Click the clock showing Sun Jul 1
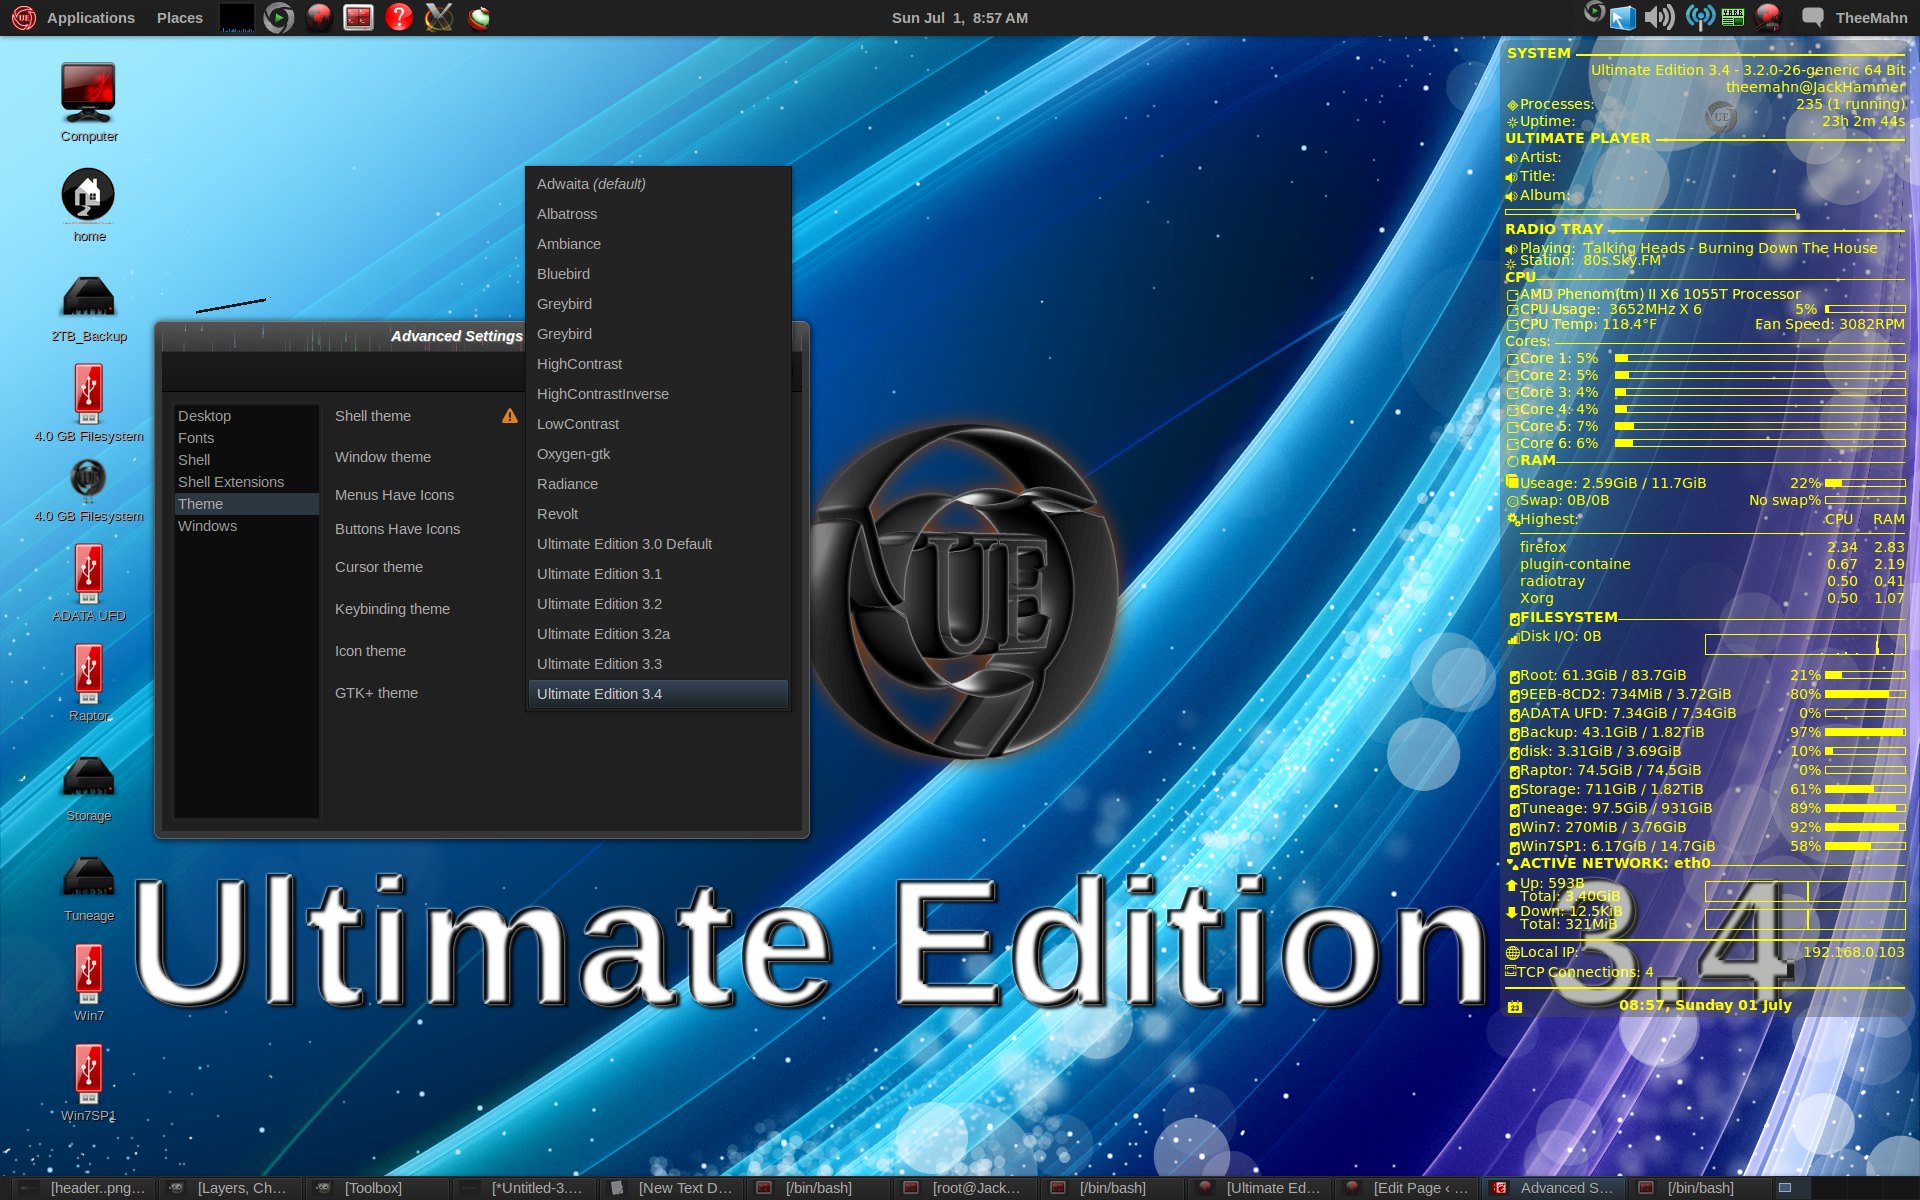 [x=959, y=18]
